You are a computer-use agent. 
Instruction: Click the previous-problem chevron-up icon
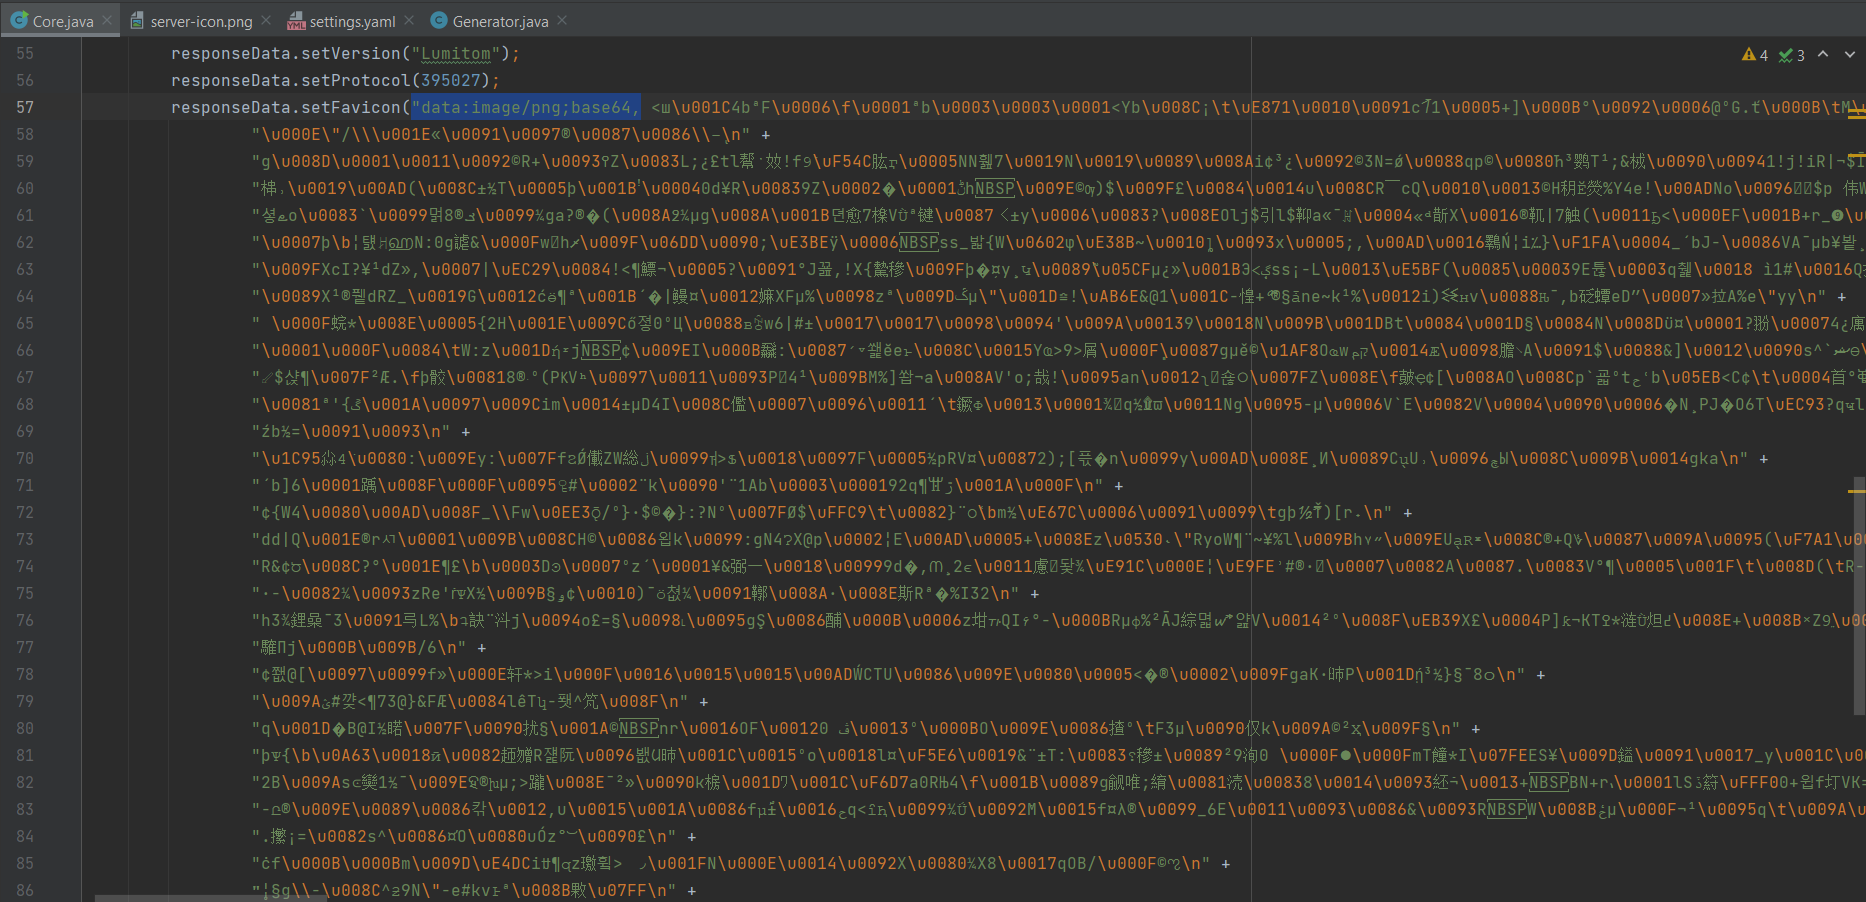(1823, 55)
